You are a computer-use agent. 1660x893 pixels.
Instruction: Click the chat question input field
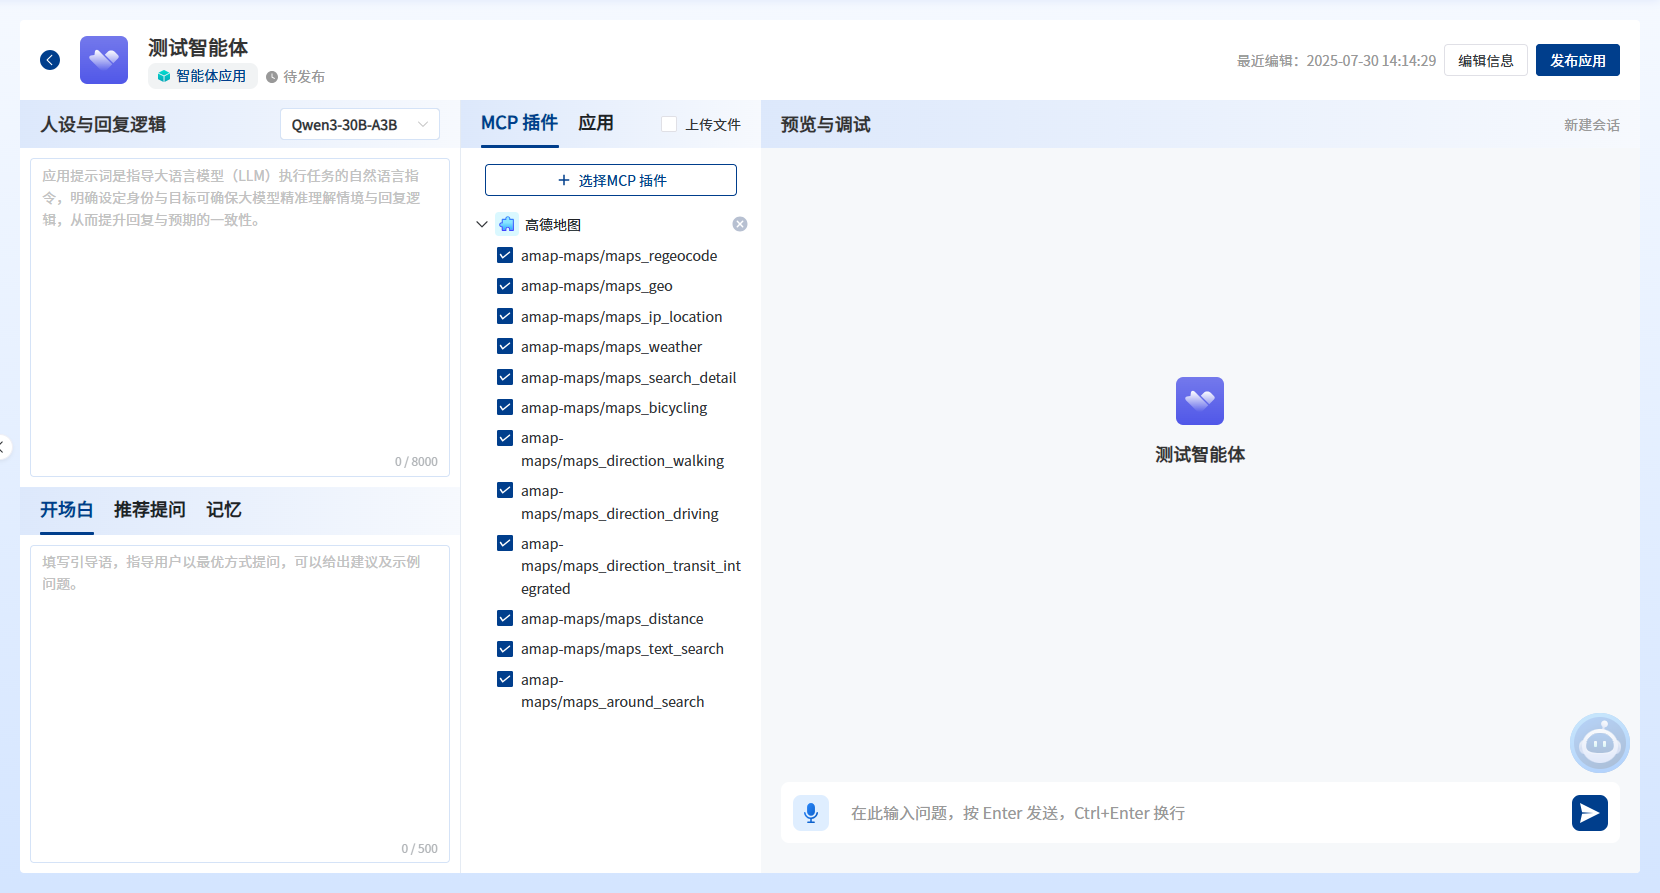pyautogui.click(x=1200, y=813)
